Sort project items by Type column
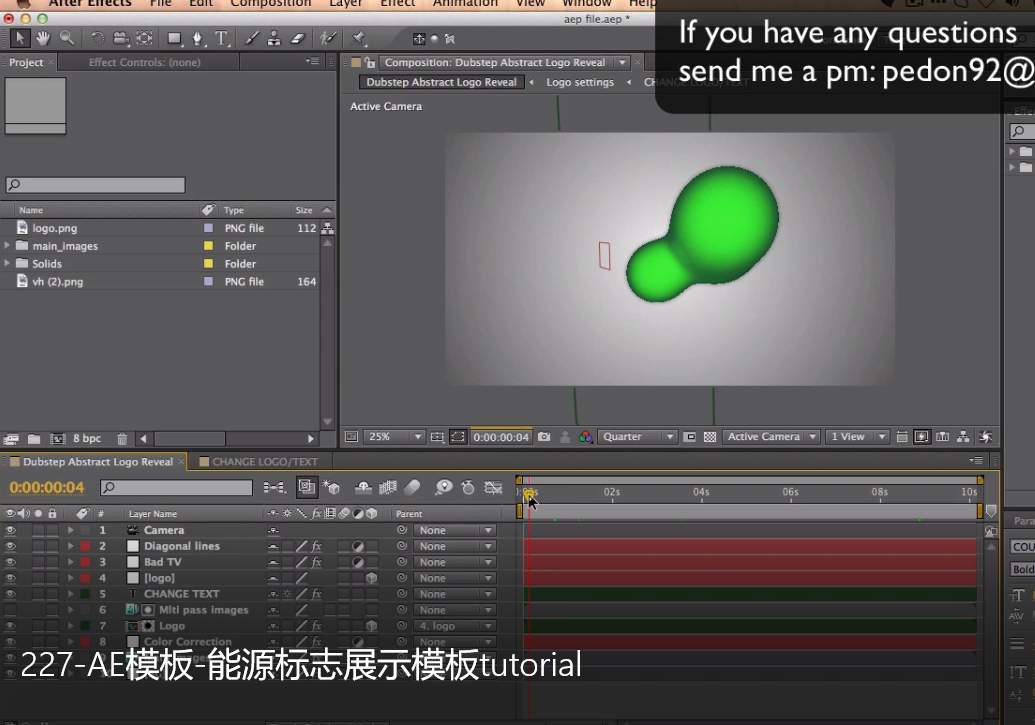 coord(234,210)
